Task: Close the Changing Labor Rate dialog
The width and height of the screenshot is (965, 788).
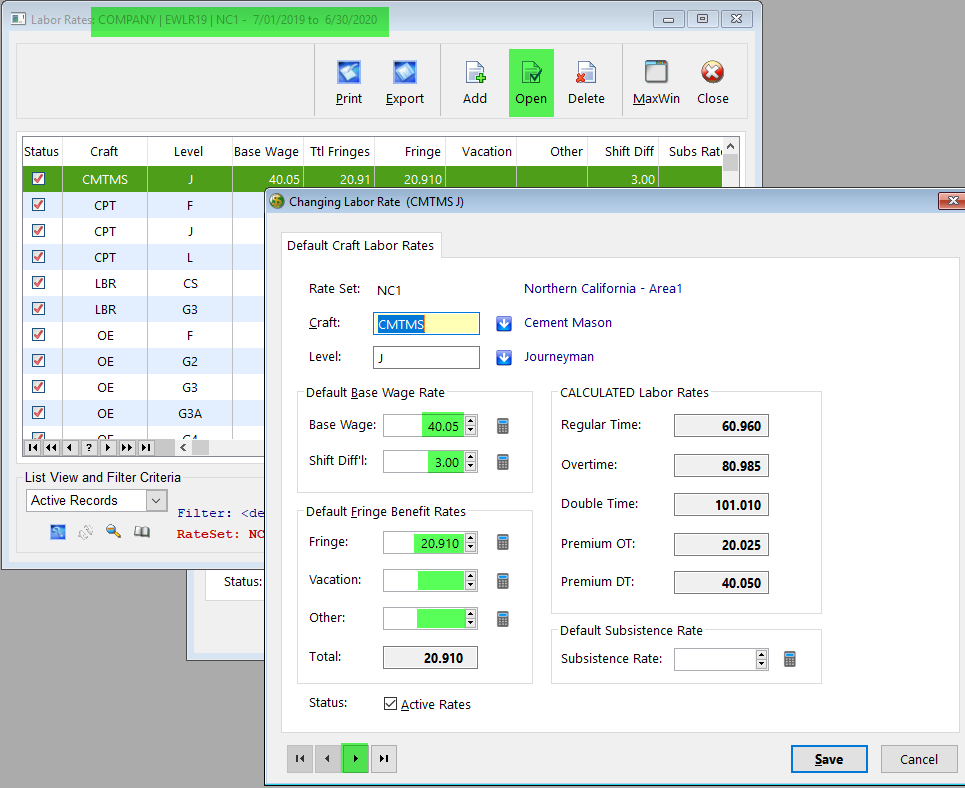Action: click(952, 201)
